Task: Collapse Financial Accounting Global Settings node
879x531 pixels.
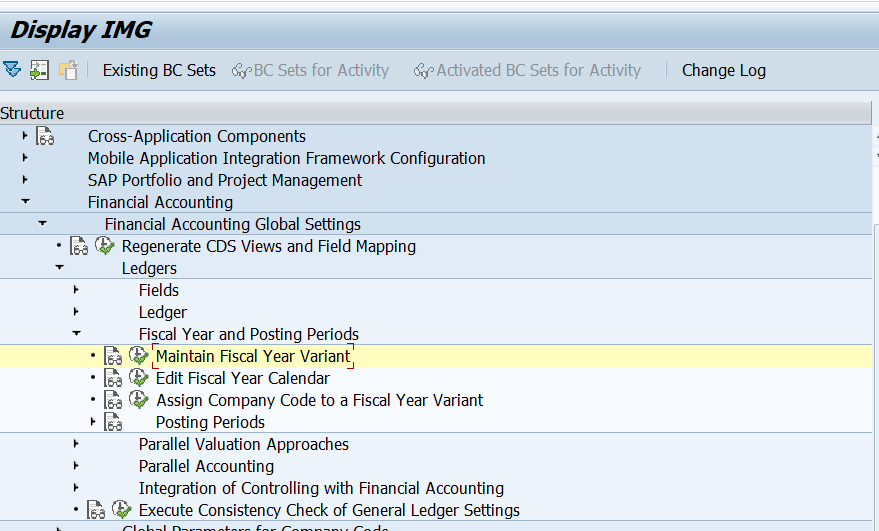Action: pos(42,223)
